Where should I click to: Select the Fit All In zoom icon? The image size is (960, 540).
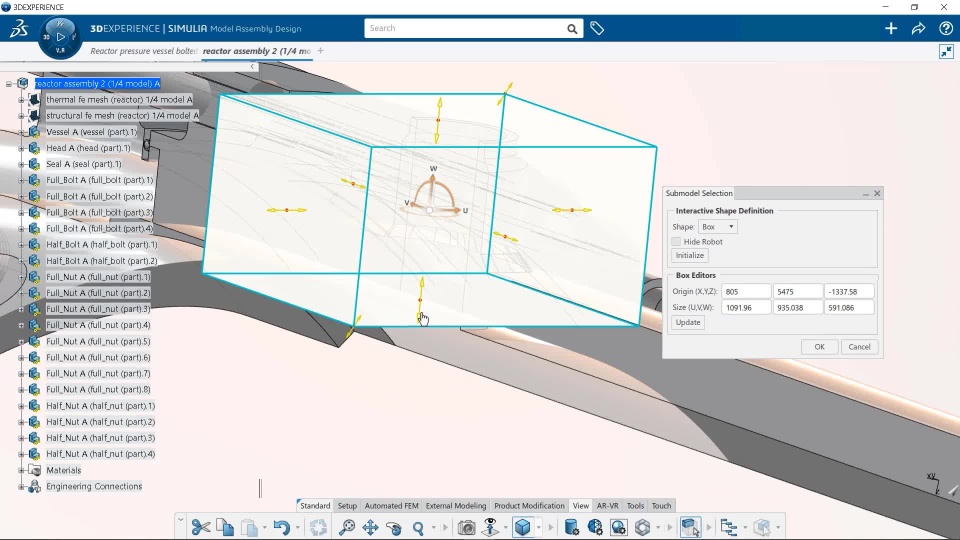coord(347,527)
